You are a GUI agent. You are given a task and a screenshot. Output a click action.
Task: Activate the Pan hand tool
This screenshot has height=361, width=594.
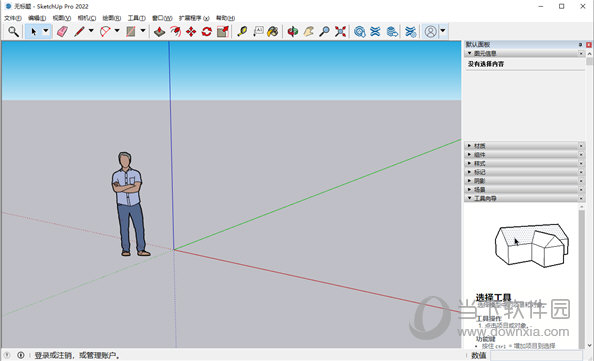coord(308,31)
